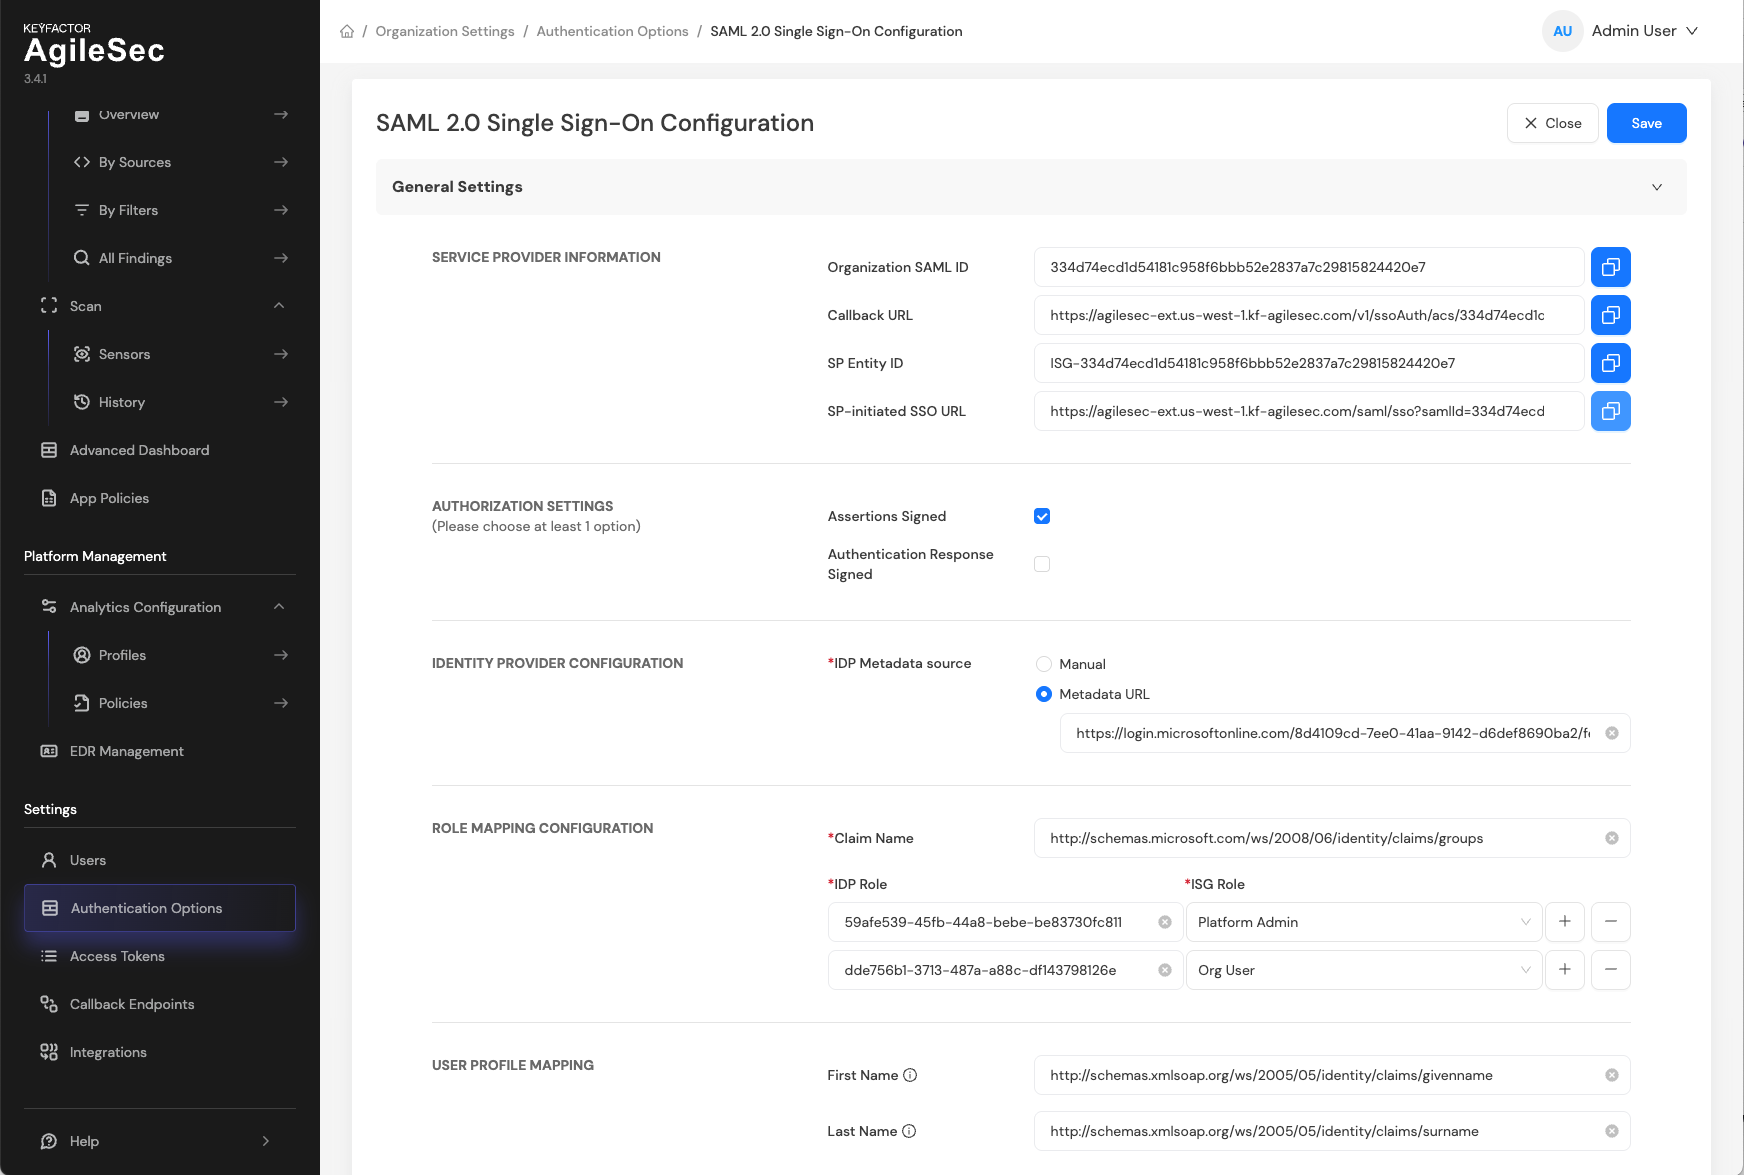Click the History clock icon

pos(82,402)
